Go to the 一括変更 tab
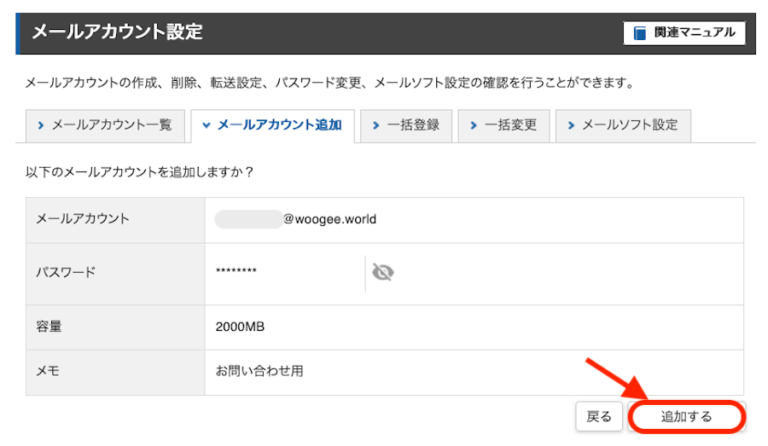The width and height of the screenshot is (768, 446). point(502,125)
